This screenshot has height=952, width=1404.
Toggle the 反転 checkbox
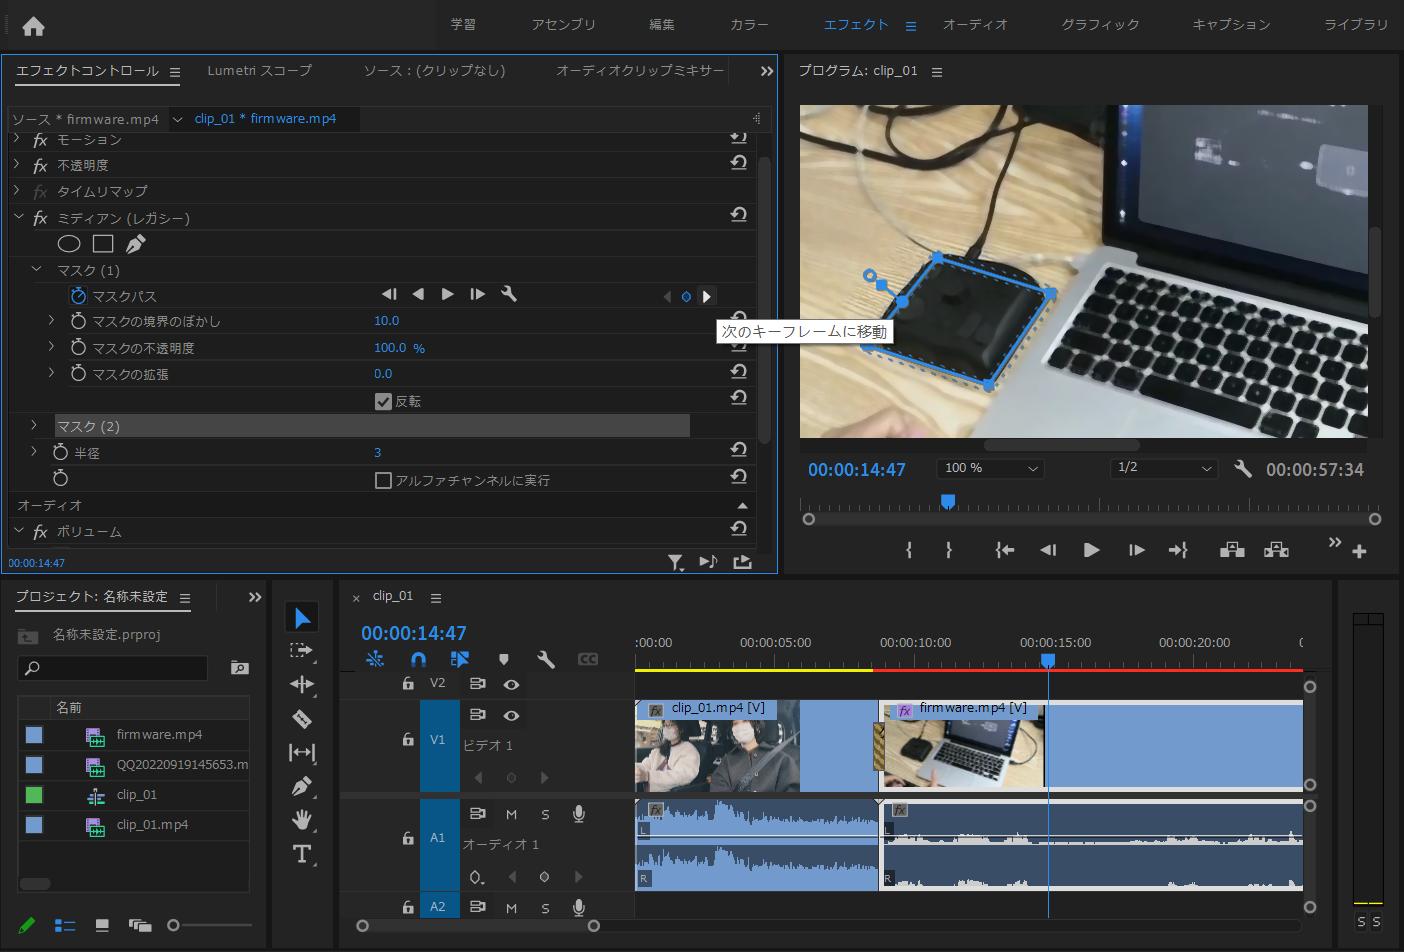(x=383, y=401)
